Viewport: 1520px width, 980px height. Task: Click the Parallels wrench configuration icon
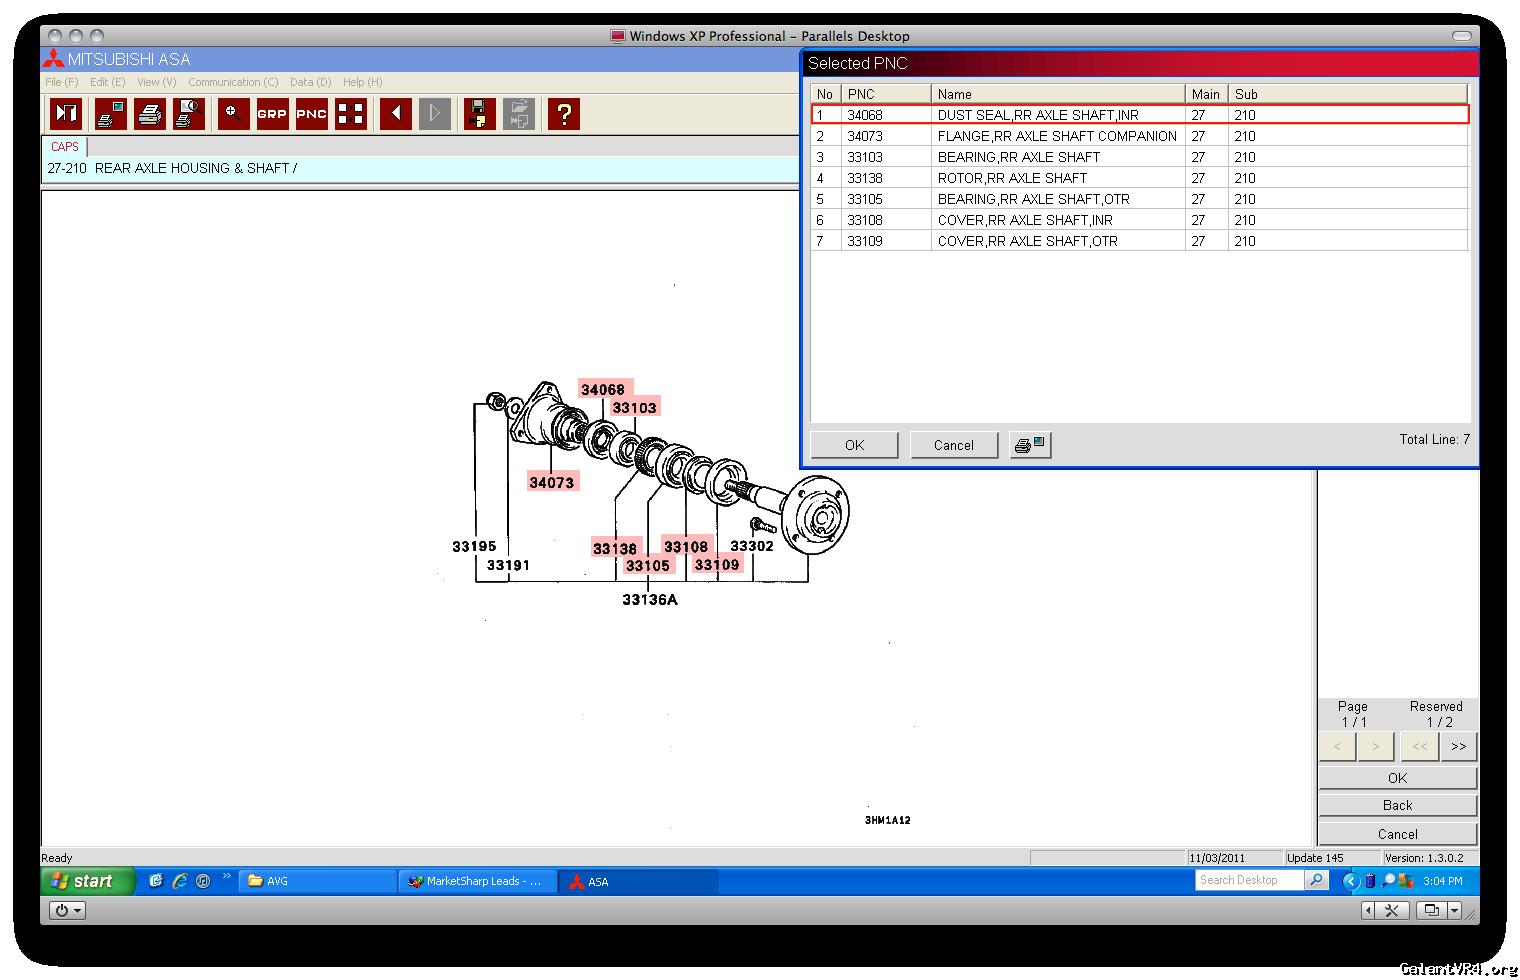click(x=1390, y=910)
